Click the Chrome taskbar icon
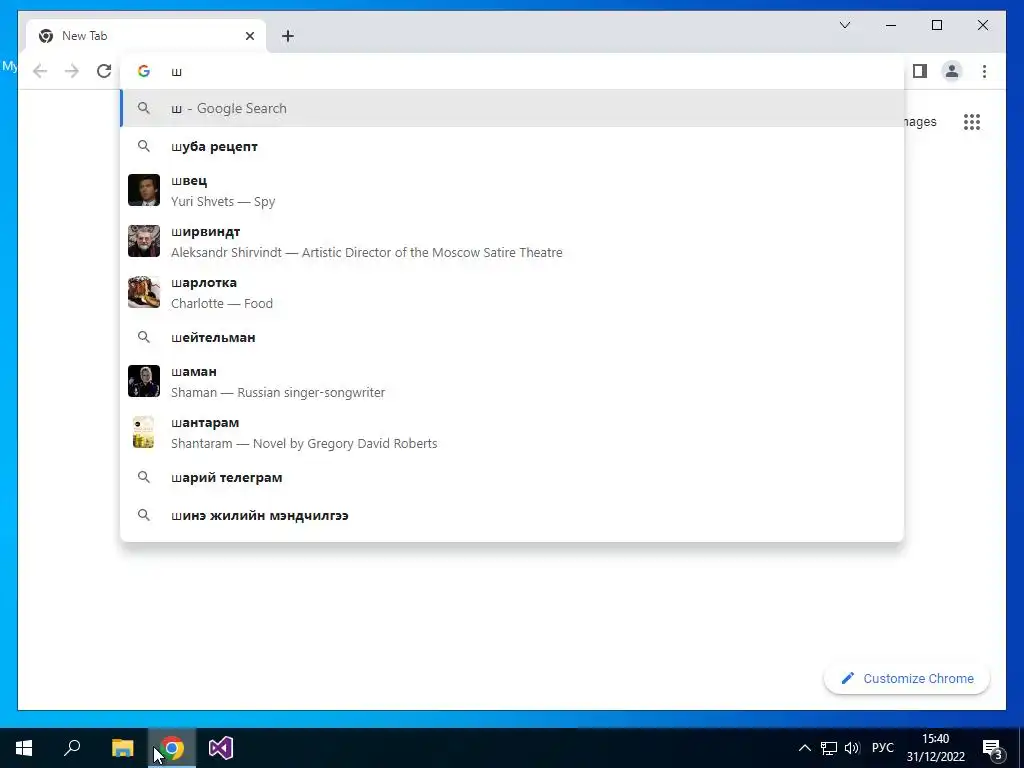 click(x=172, y=748)
